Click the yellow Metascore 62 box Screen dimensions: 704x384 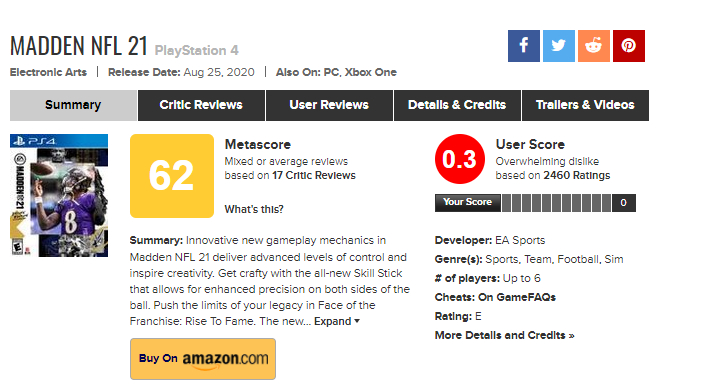(x=172, y=176)
